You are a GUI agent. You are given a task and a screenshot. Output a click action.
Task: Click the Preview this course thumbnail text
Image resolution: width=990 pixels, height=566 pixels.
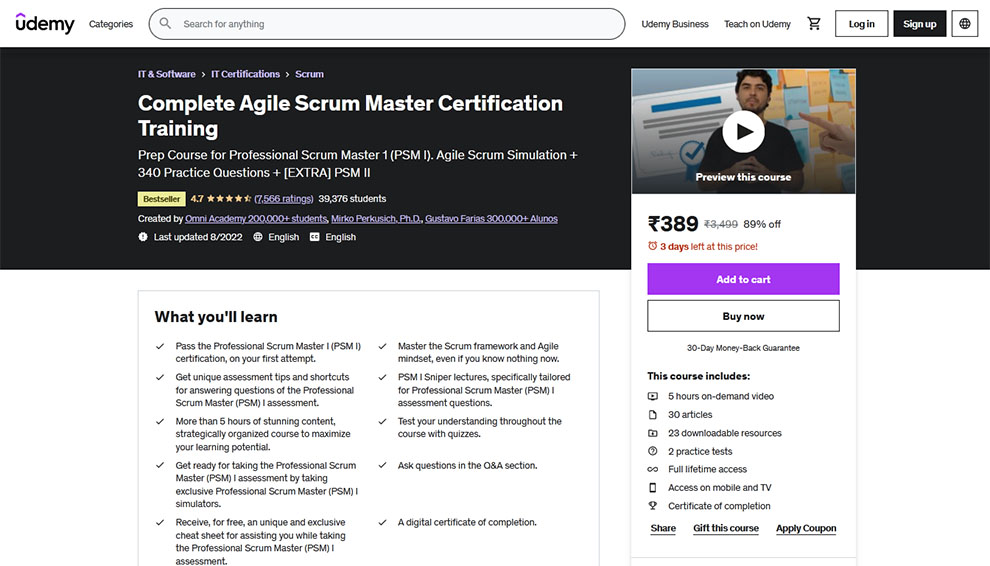(x=743, y=177)
